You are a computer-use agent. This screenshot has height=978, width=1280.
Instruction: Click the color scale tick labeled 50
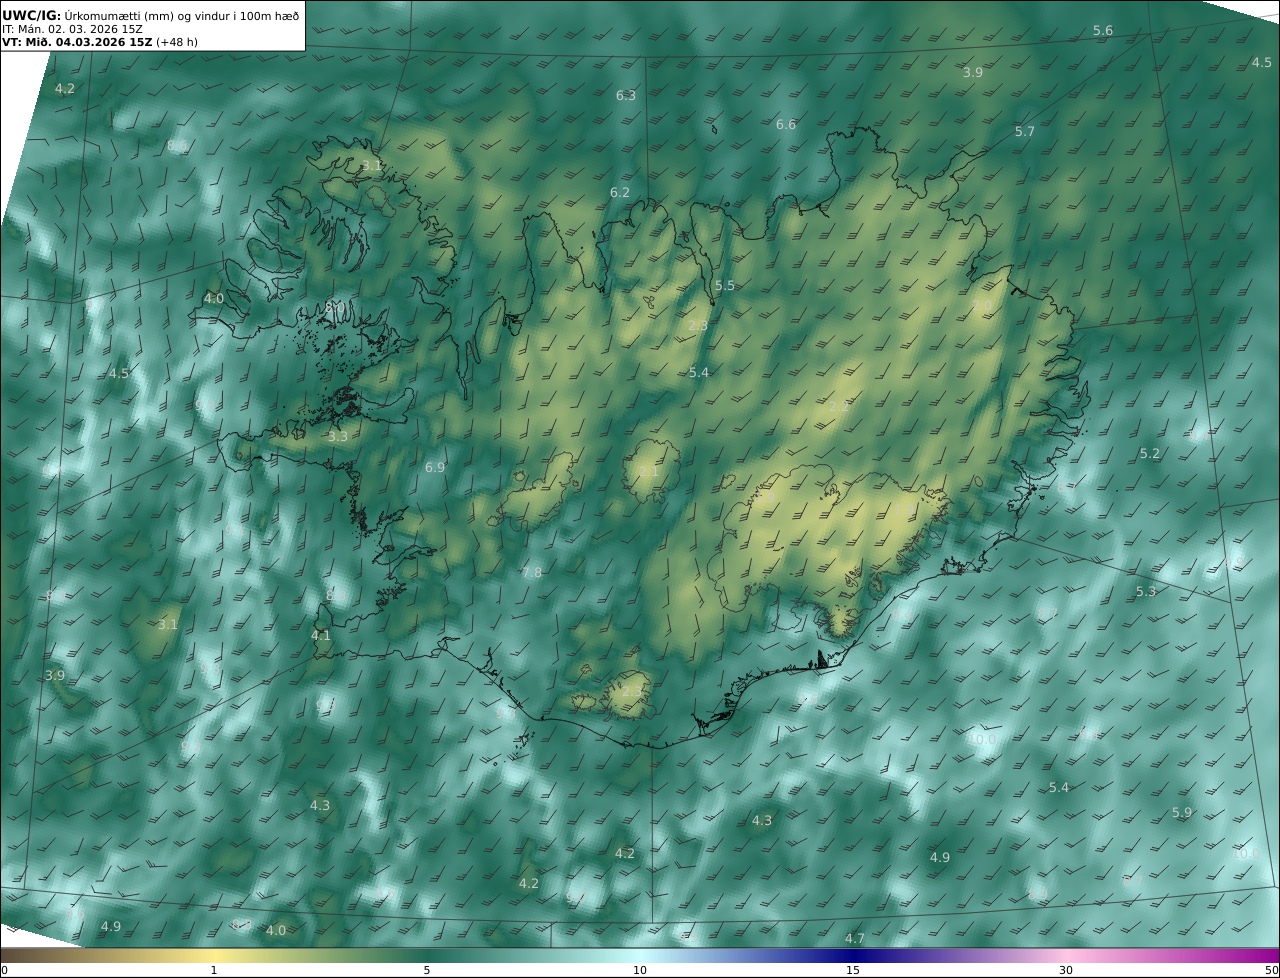tap(1272, 971)
